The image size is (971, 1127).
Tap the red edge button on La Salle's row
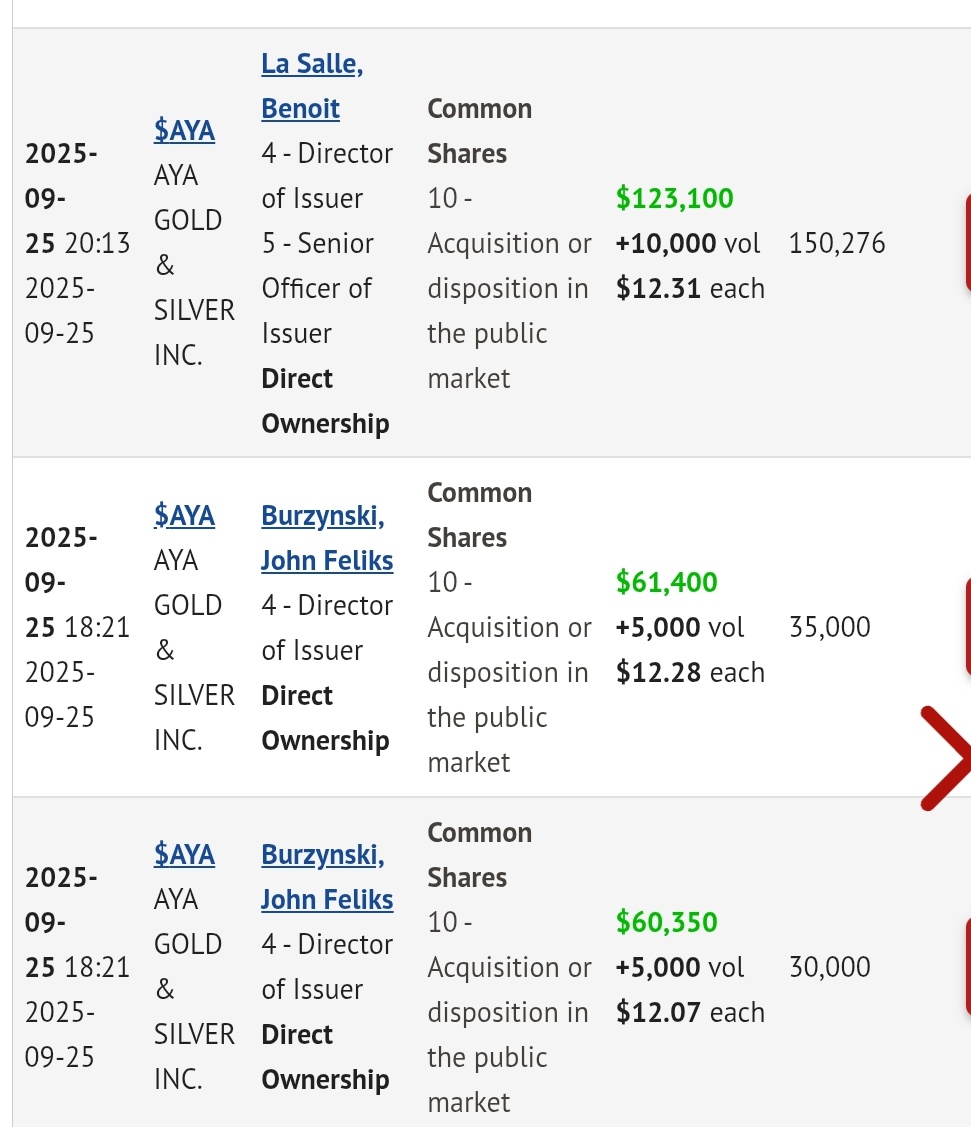tap(966, 243)
